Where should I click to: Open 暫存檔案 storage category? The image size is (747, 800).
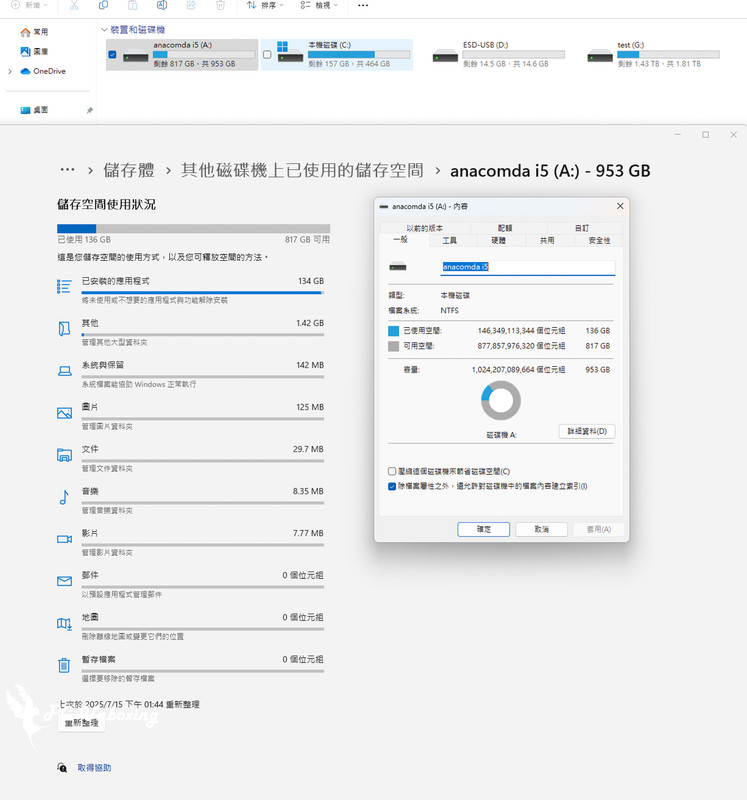pyautogui.click(x=190, y=669)
